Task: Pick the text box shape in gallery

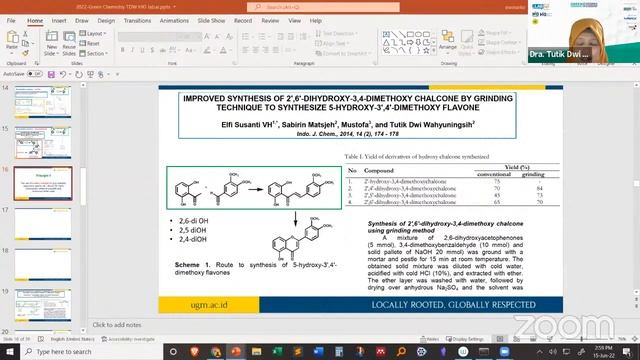Action: 386,34
